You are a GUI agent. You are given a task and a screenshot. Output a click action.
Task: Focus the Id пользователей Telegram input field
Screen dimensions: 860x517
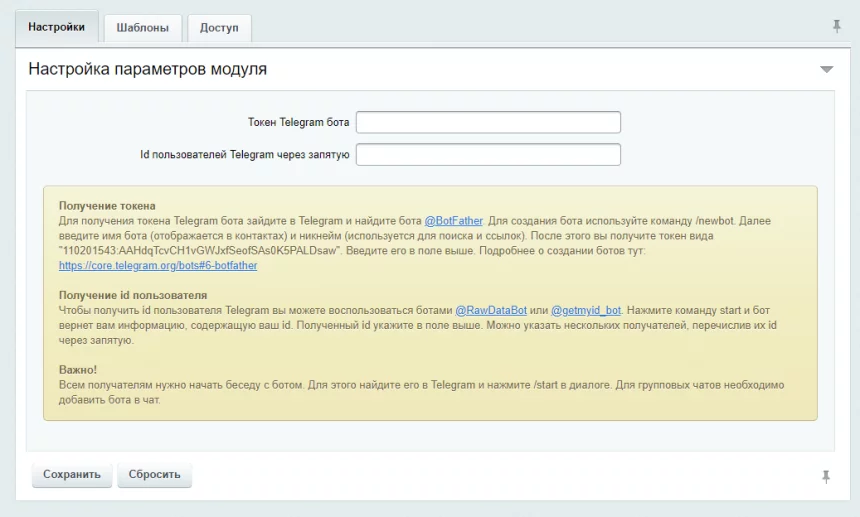pos(488,155)
